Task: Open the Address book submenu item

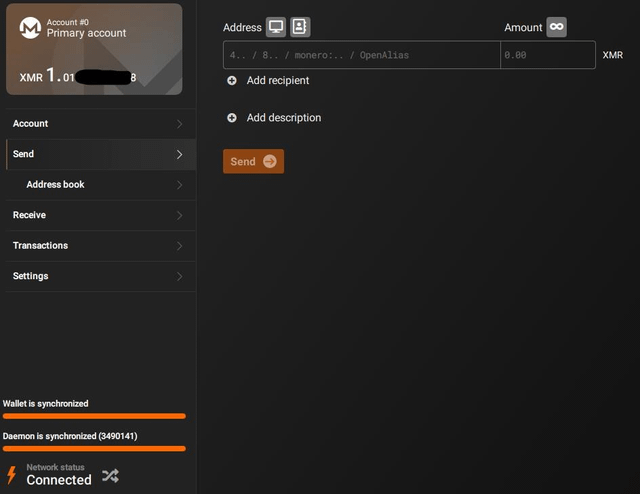Action: [101, 185]
